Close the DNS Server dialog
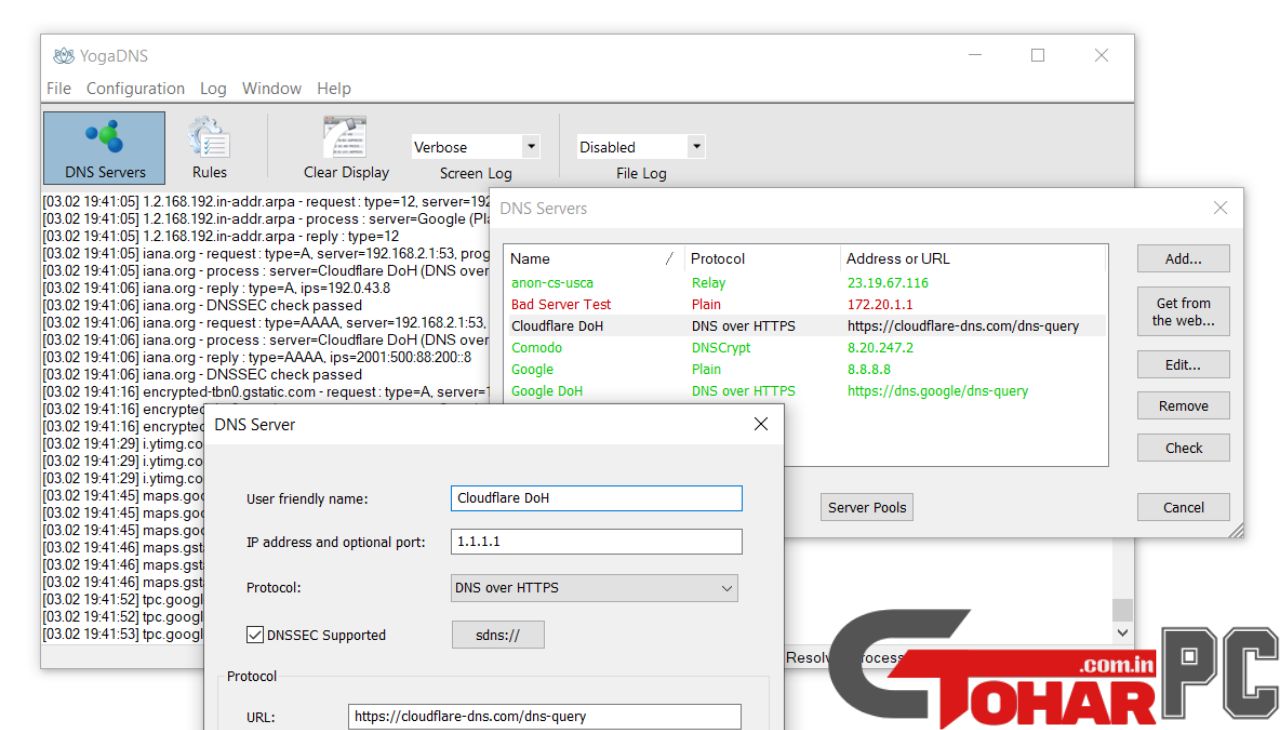The image size is (1280, 730). [x=761, y=424]
